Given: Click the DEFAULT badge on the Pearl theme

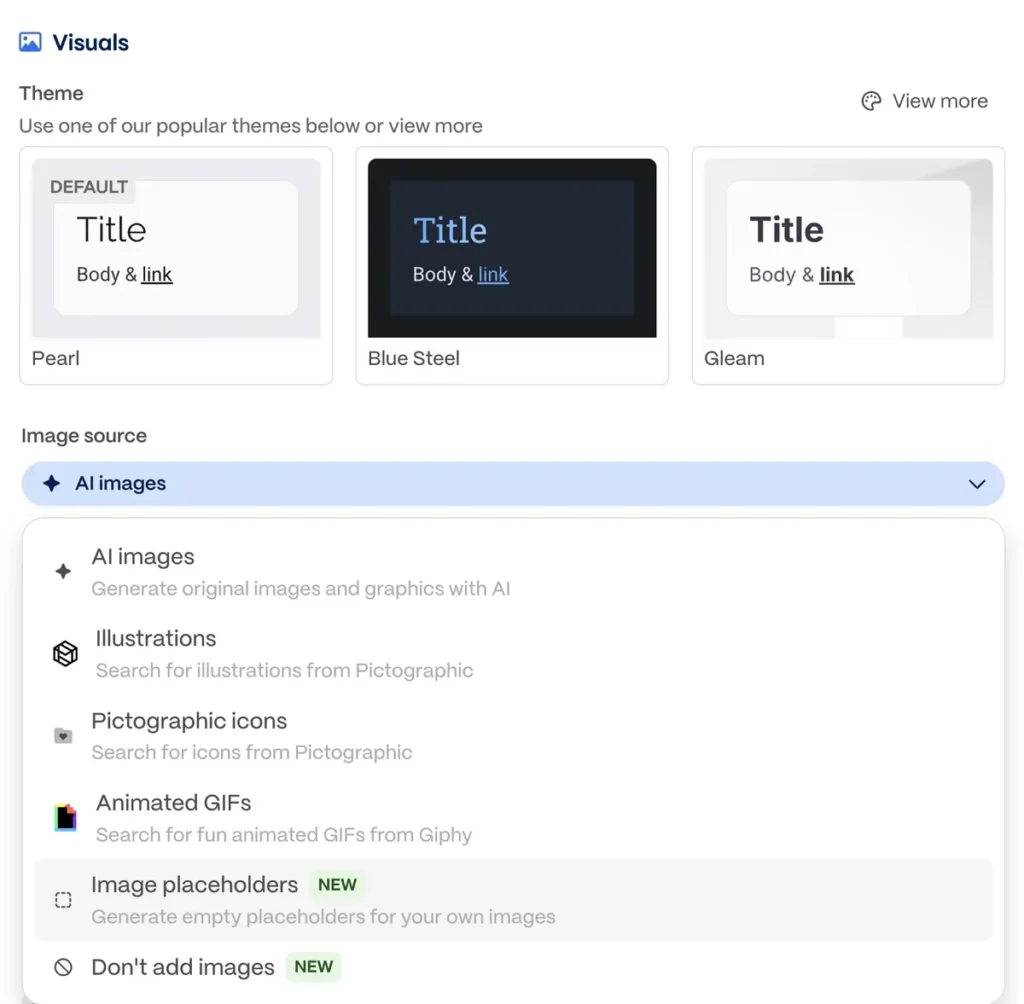Looking at the screenshot, I should click(x=89, y=187).
